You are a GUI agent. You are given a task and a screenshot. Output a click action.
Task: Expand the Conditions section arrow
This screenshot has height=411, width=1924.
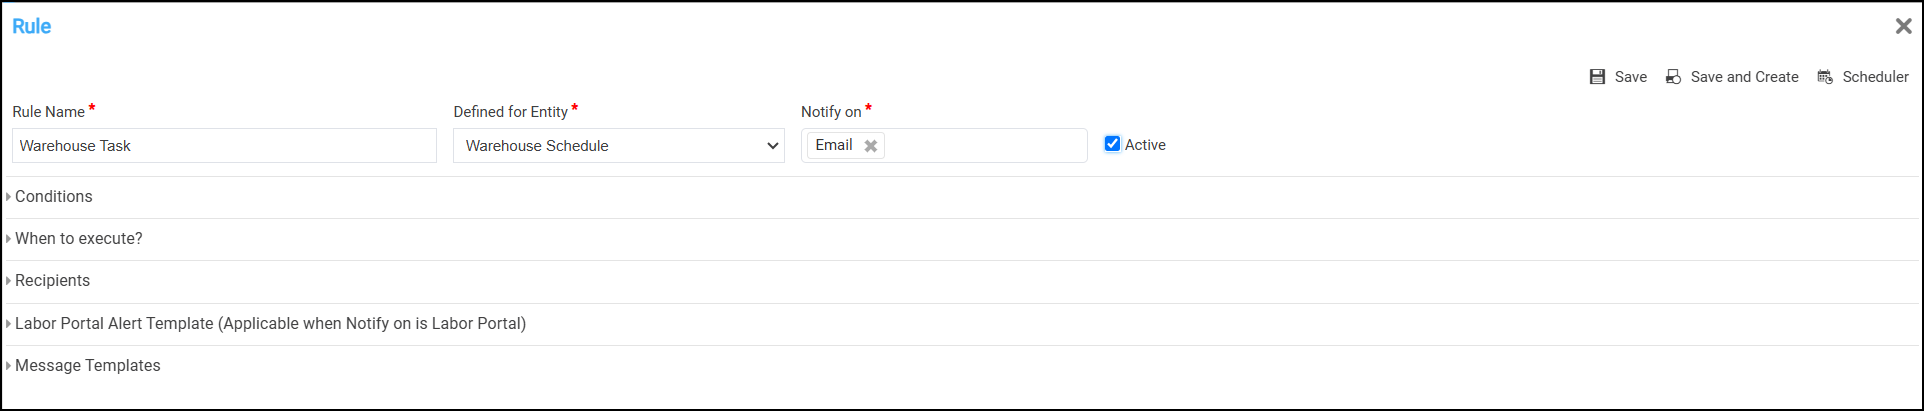pos(8,197)
